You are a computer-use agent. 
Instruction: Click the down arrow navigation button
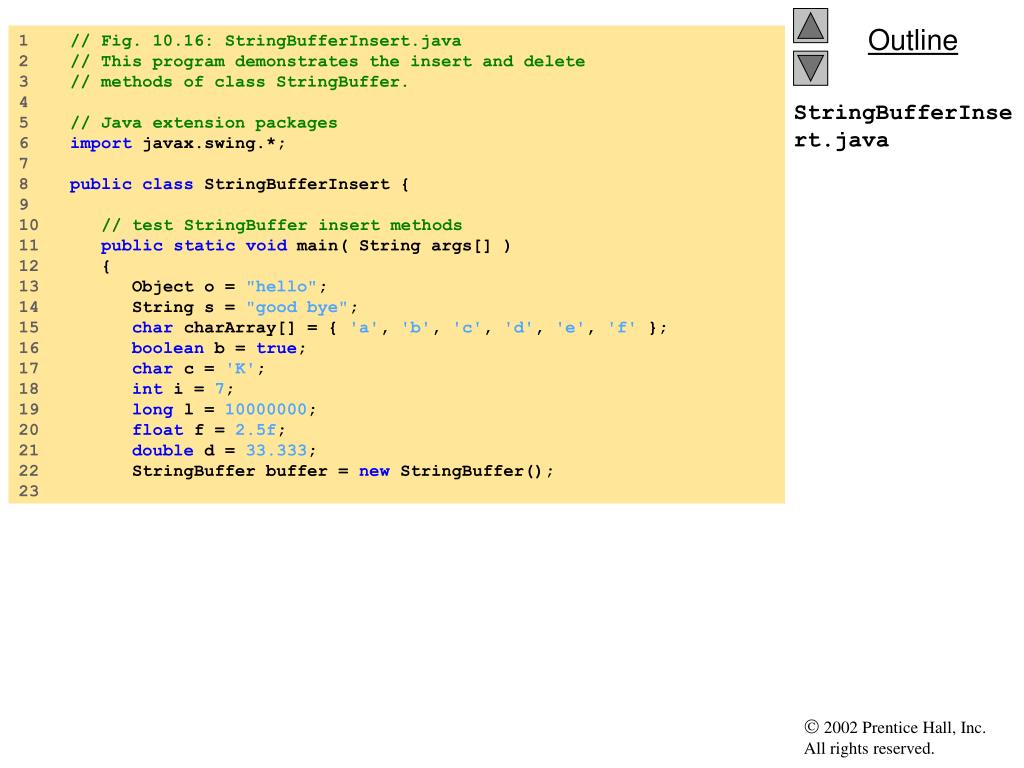pyautogui.click(x=810, y=68)
